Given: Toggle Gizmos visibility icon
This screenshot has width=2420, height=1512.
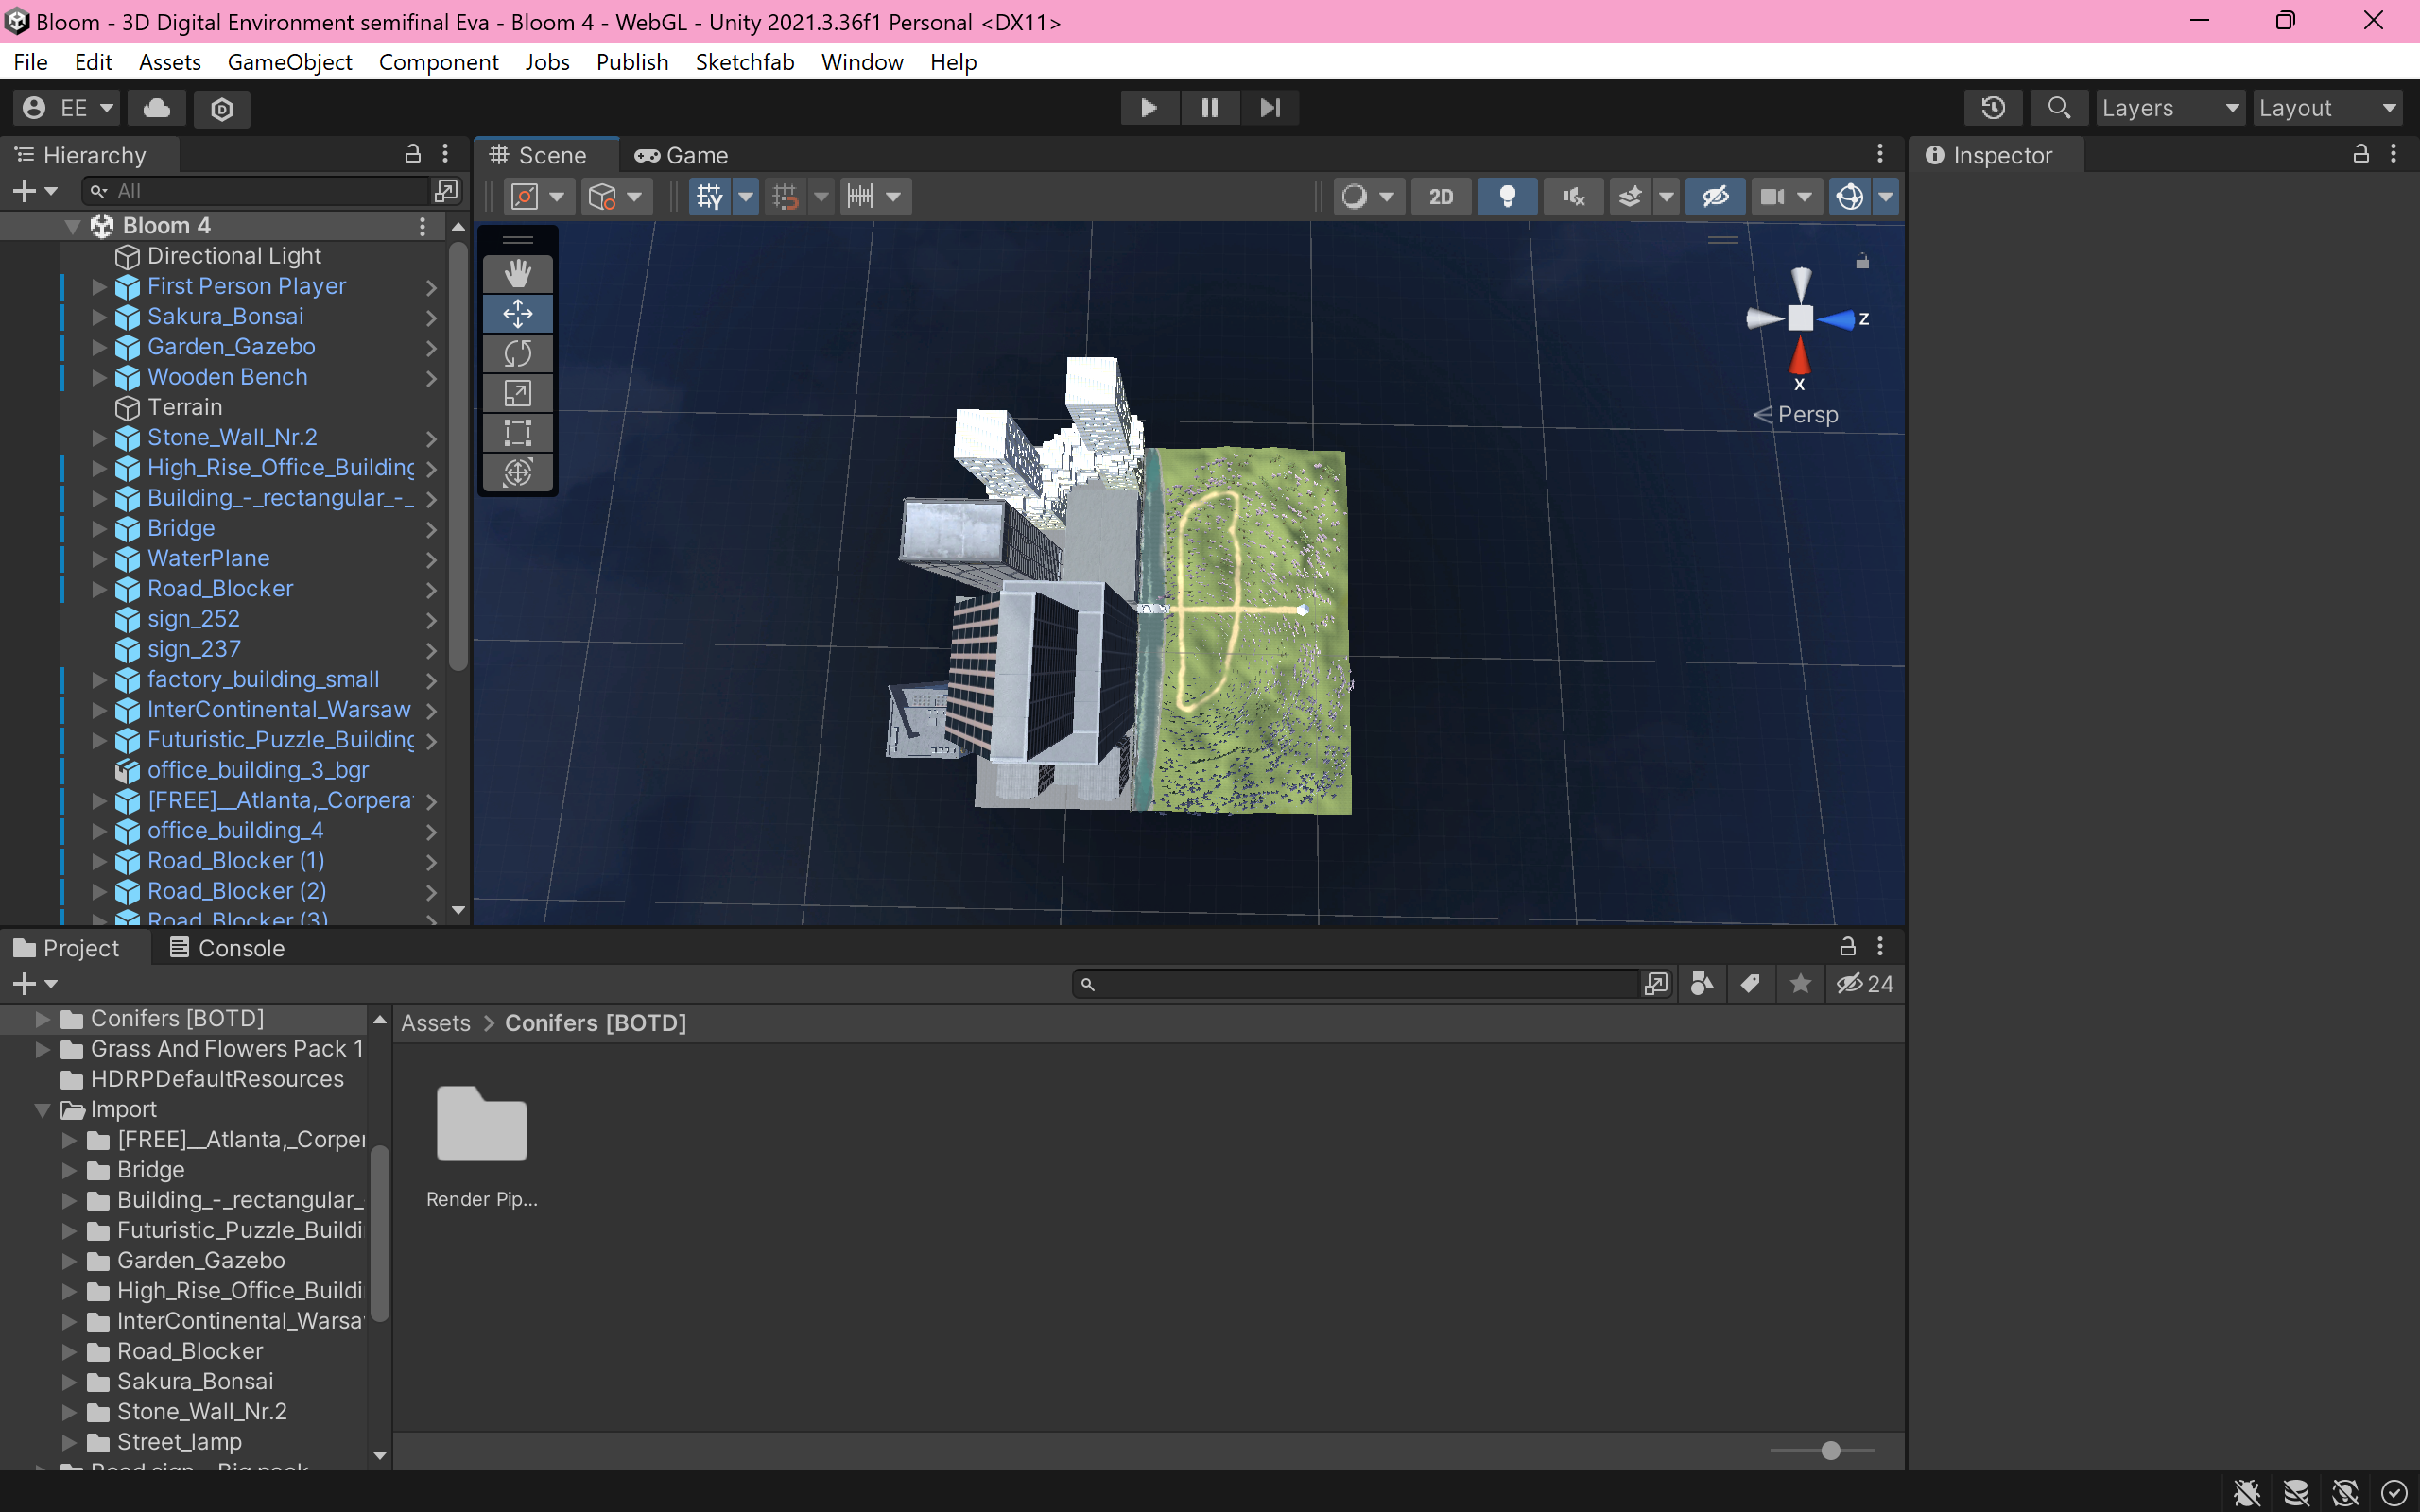Looking at the screenshot, I should [x=1850, y=196].
